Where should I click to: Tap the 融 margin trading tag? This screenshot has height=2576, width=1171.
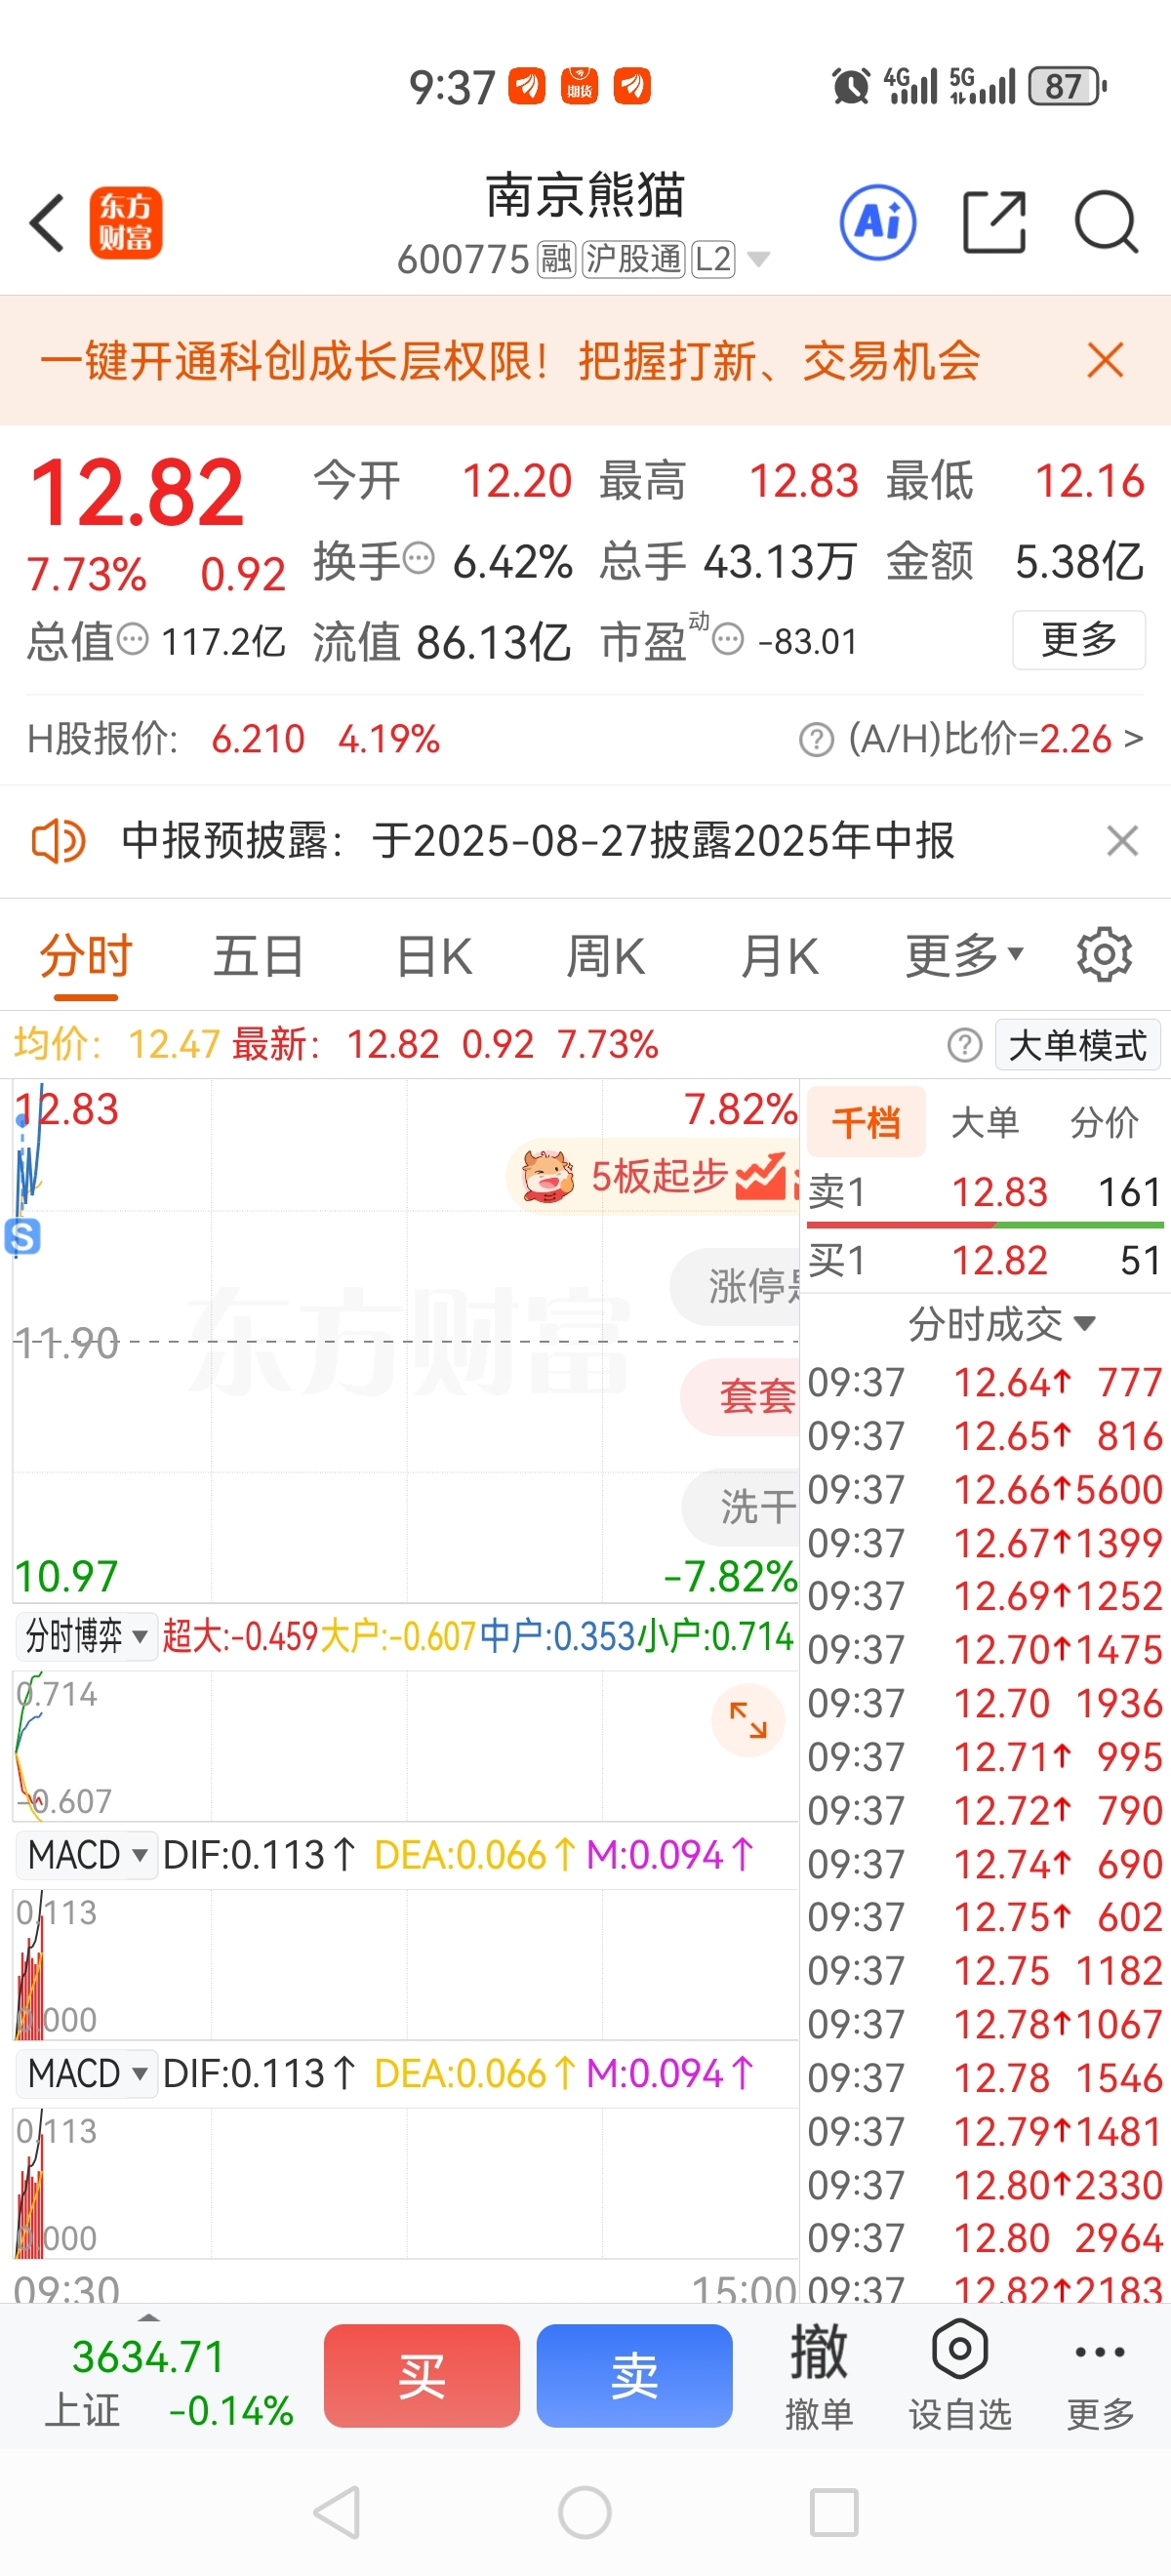(556, 260)
